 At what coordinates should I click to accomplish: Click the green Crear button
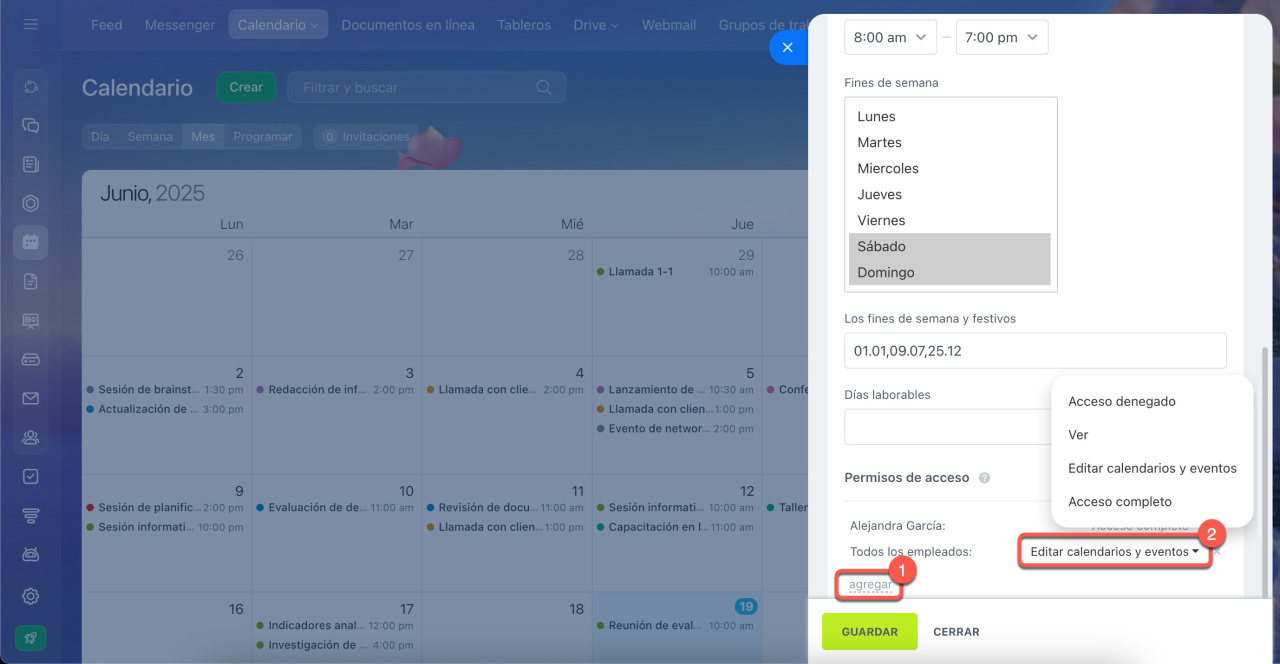[x=246, y=87]
